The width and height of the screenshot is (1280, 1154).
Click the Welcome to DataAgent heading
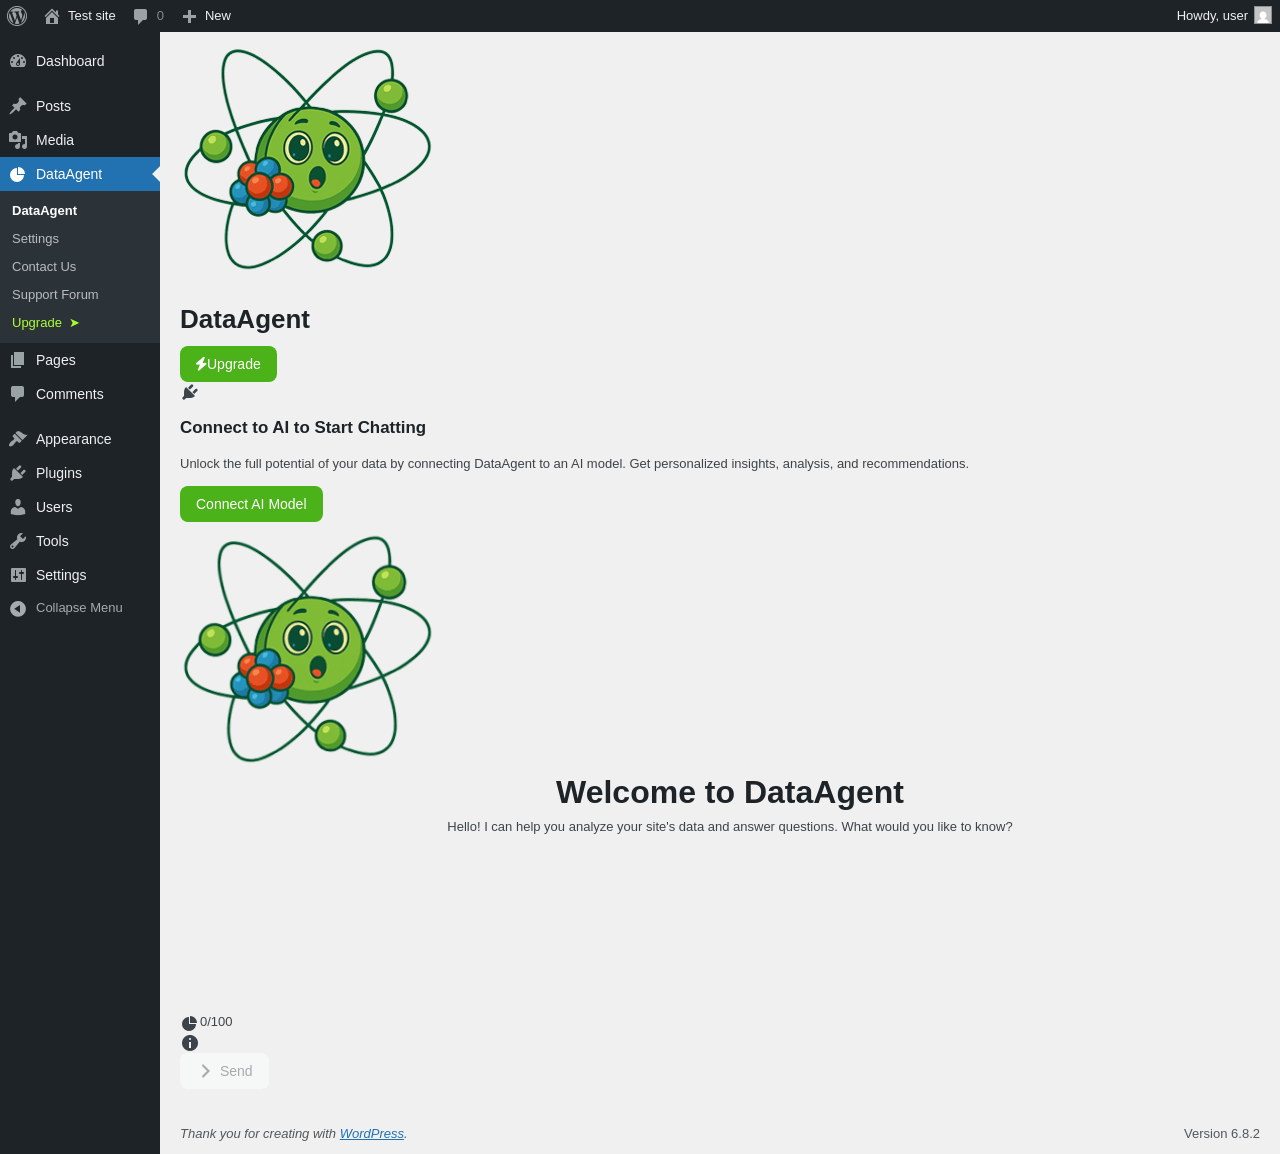pos(730,792)
